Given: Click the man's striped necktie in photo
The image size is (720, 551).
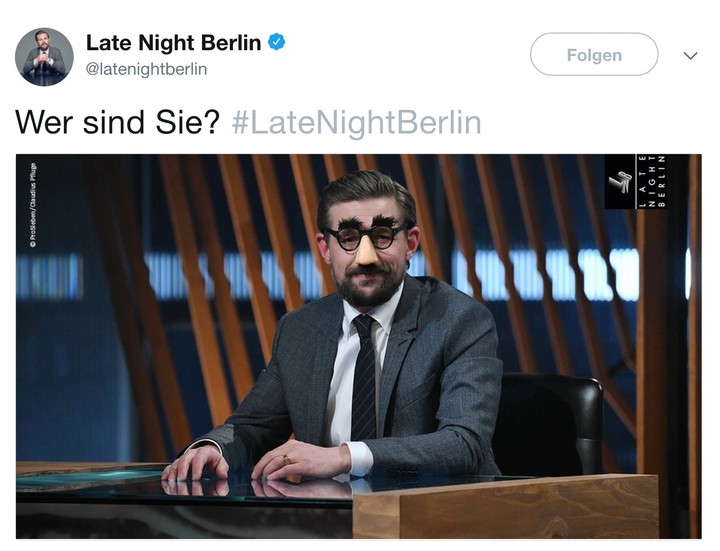Looking at the screenshot, I should (364, 377).
